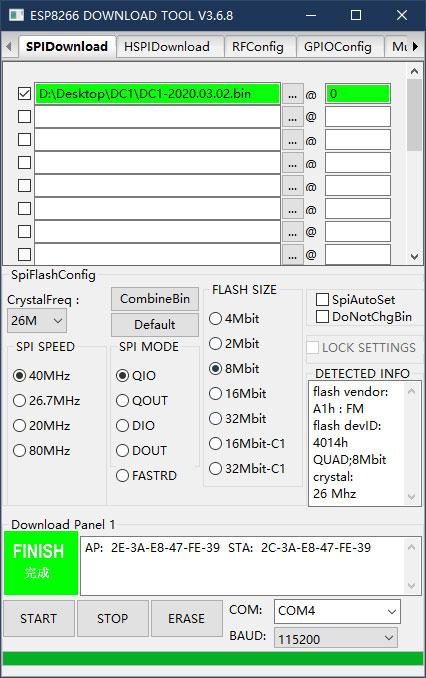
Task: Click scroll up arrow of file list
Action: coord(414,71)
